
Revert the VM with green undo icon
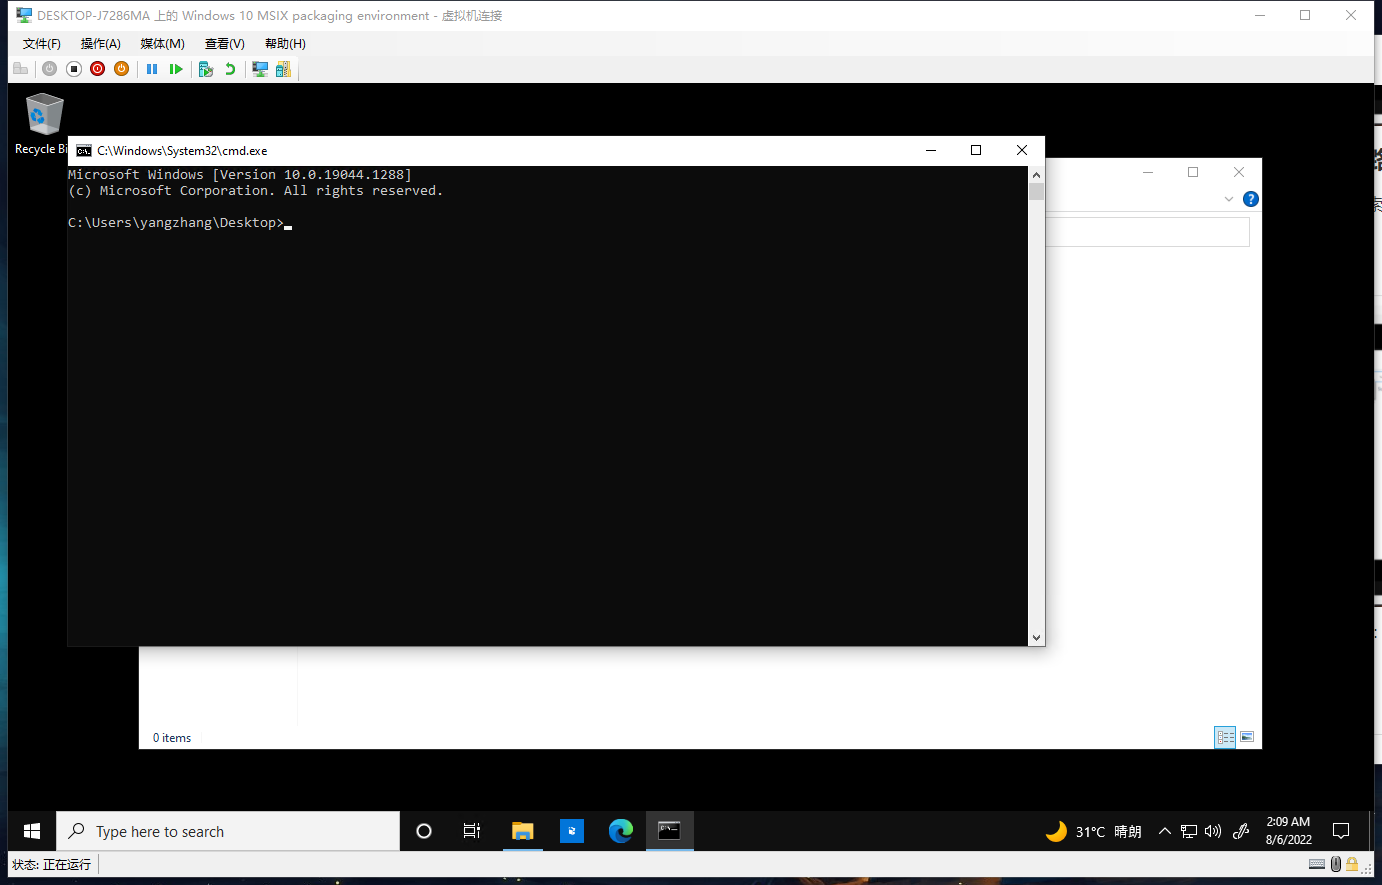230,69
